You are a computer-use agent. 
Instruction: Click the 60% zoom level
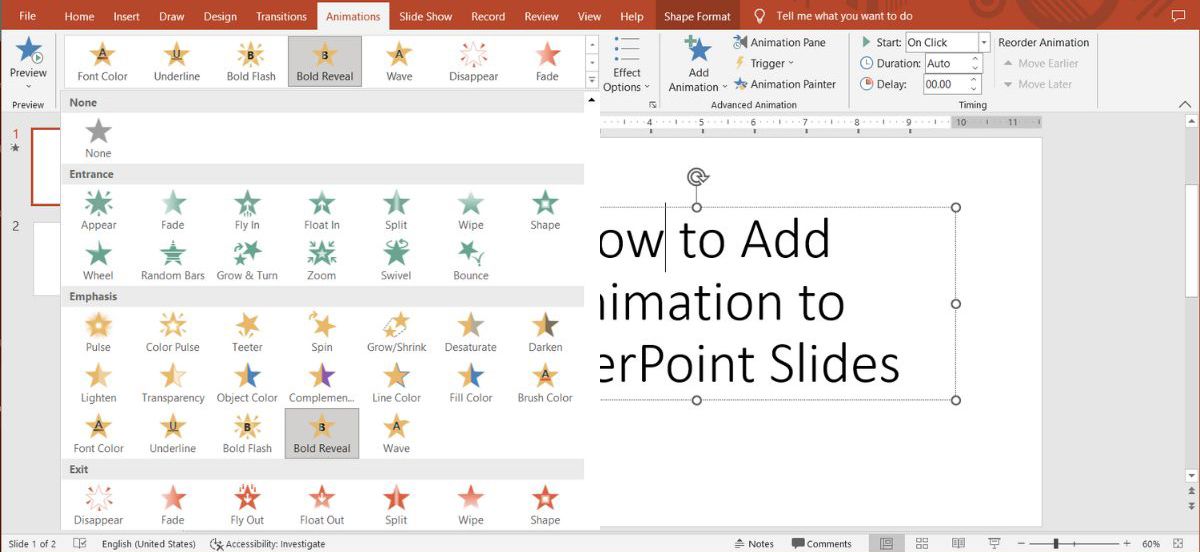[1151, 544]
